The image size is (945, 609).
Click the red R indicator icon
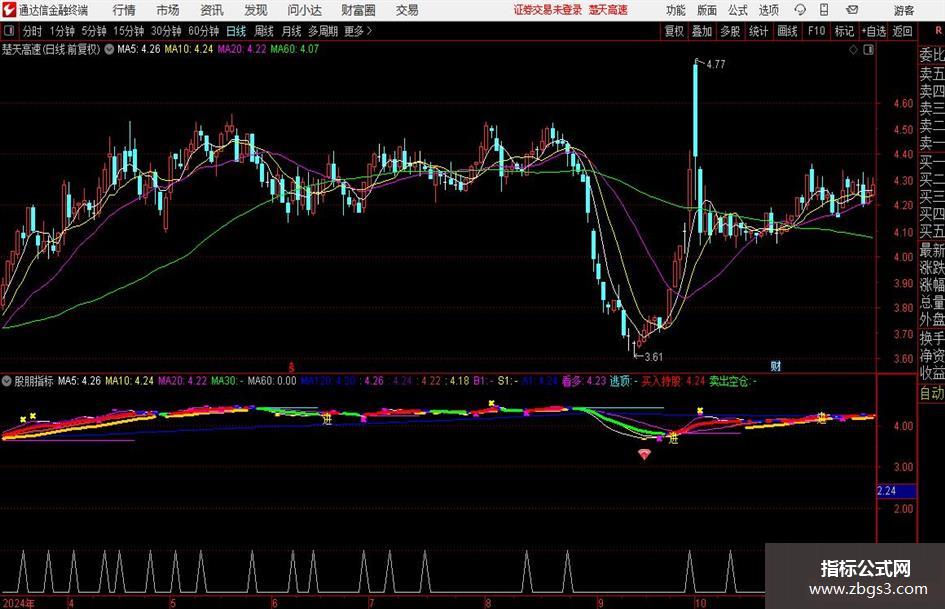click(938, 31)
